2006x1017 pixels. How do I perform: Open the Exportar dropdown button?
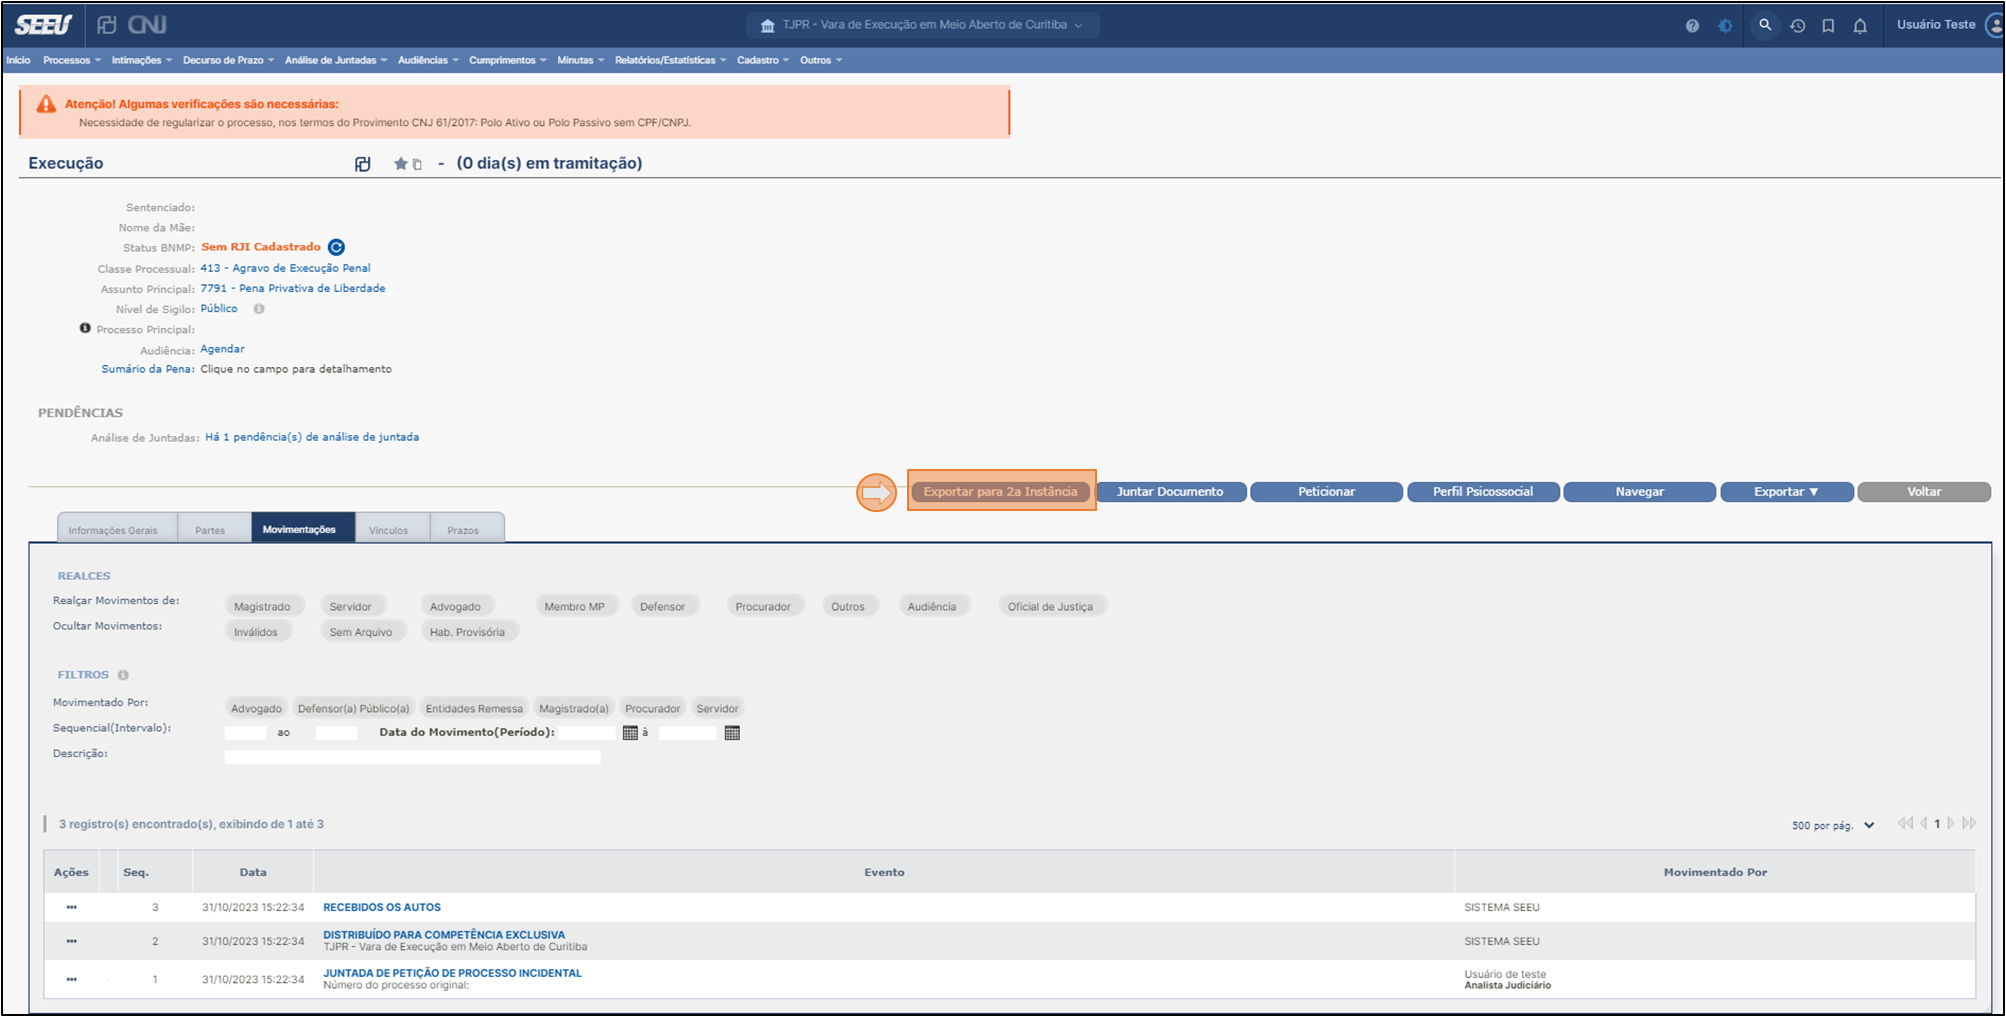[1786, 492]
